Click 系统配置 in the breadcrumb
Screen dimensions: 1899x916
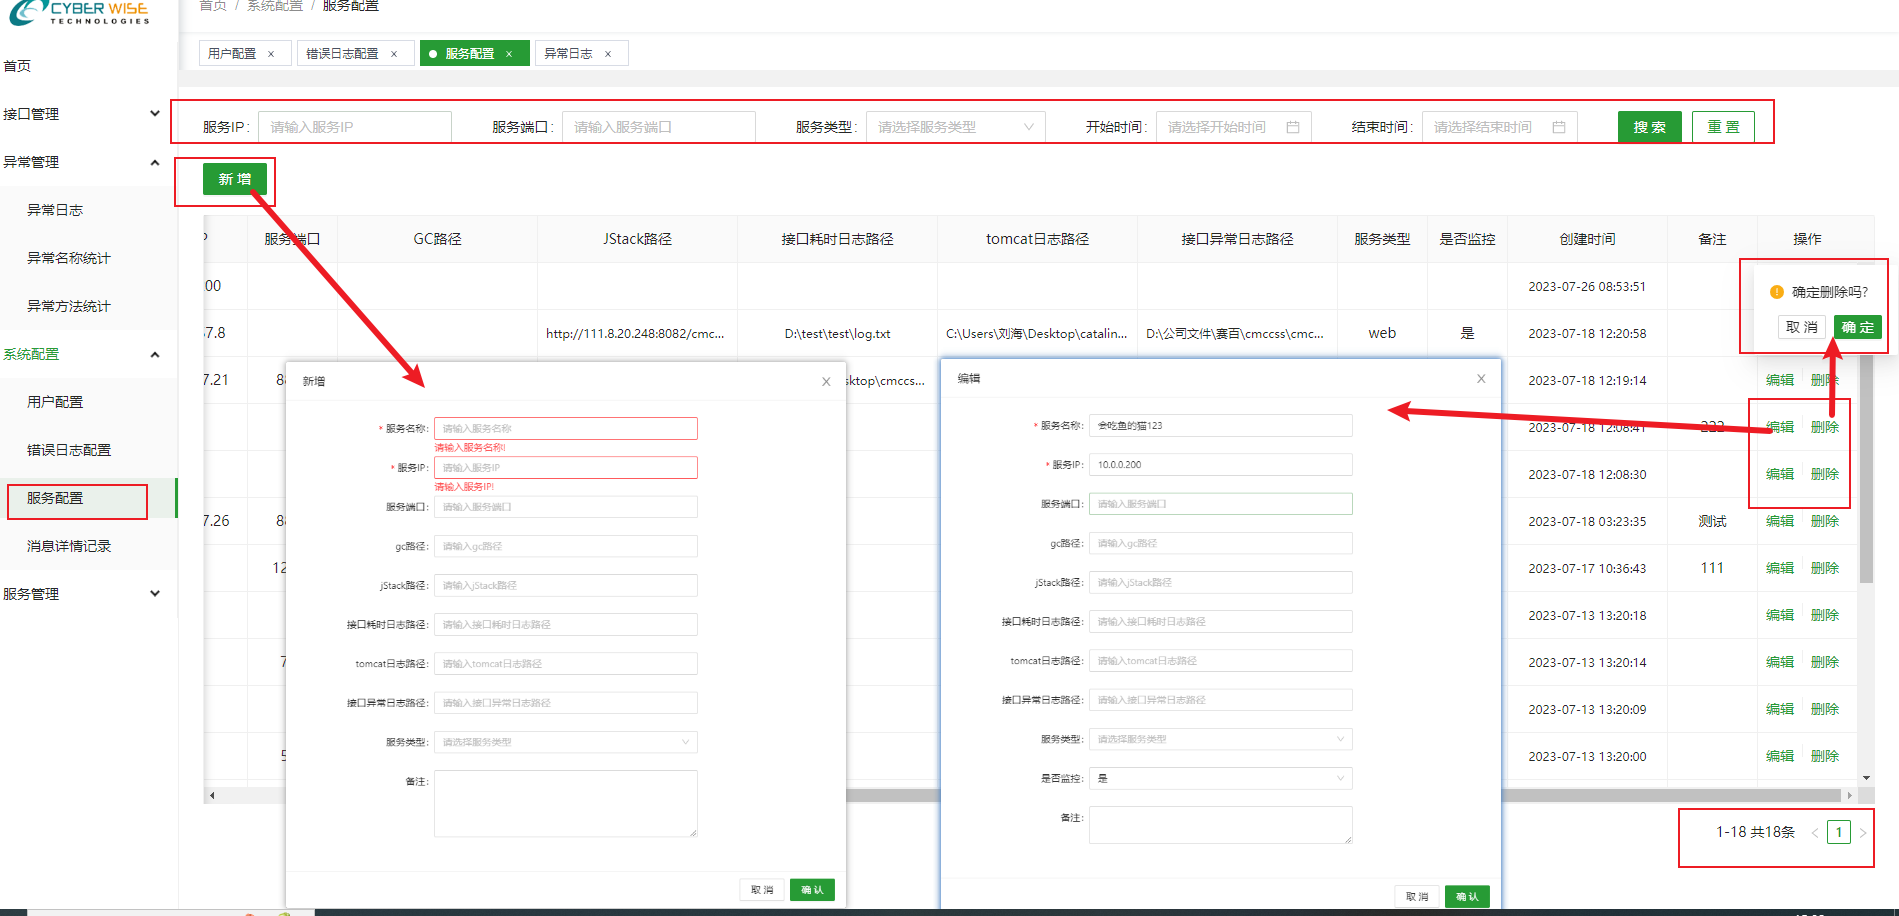point(275,6)
